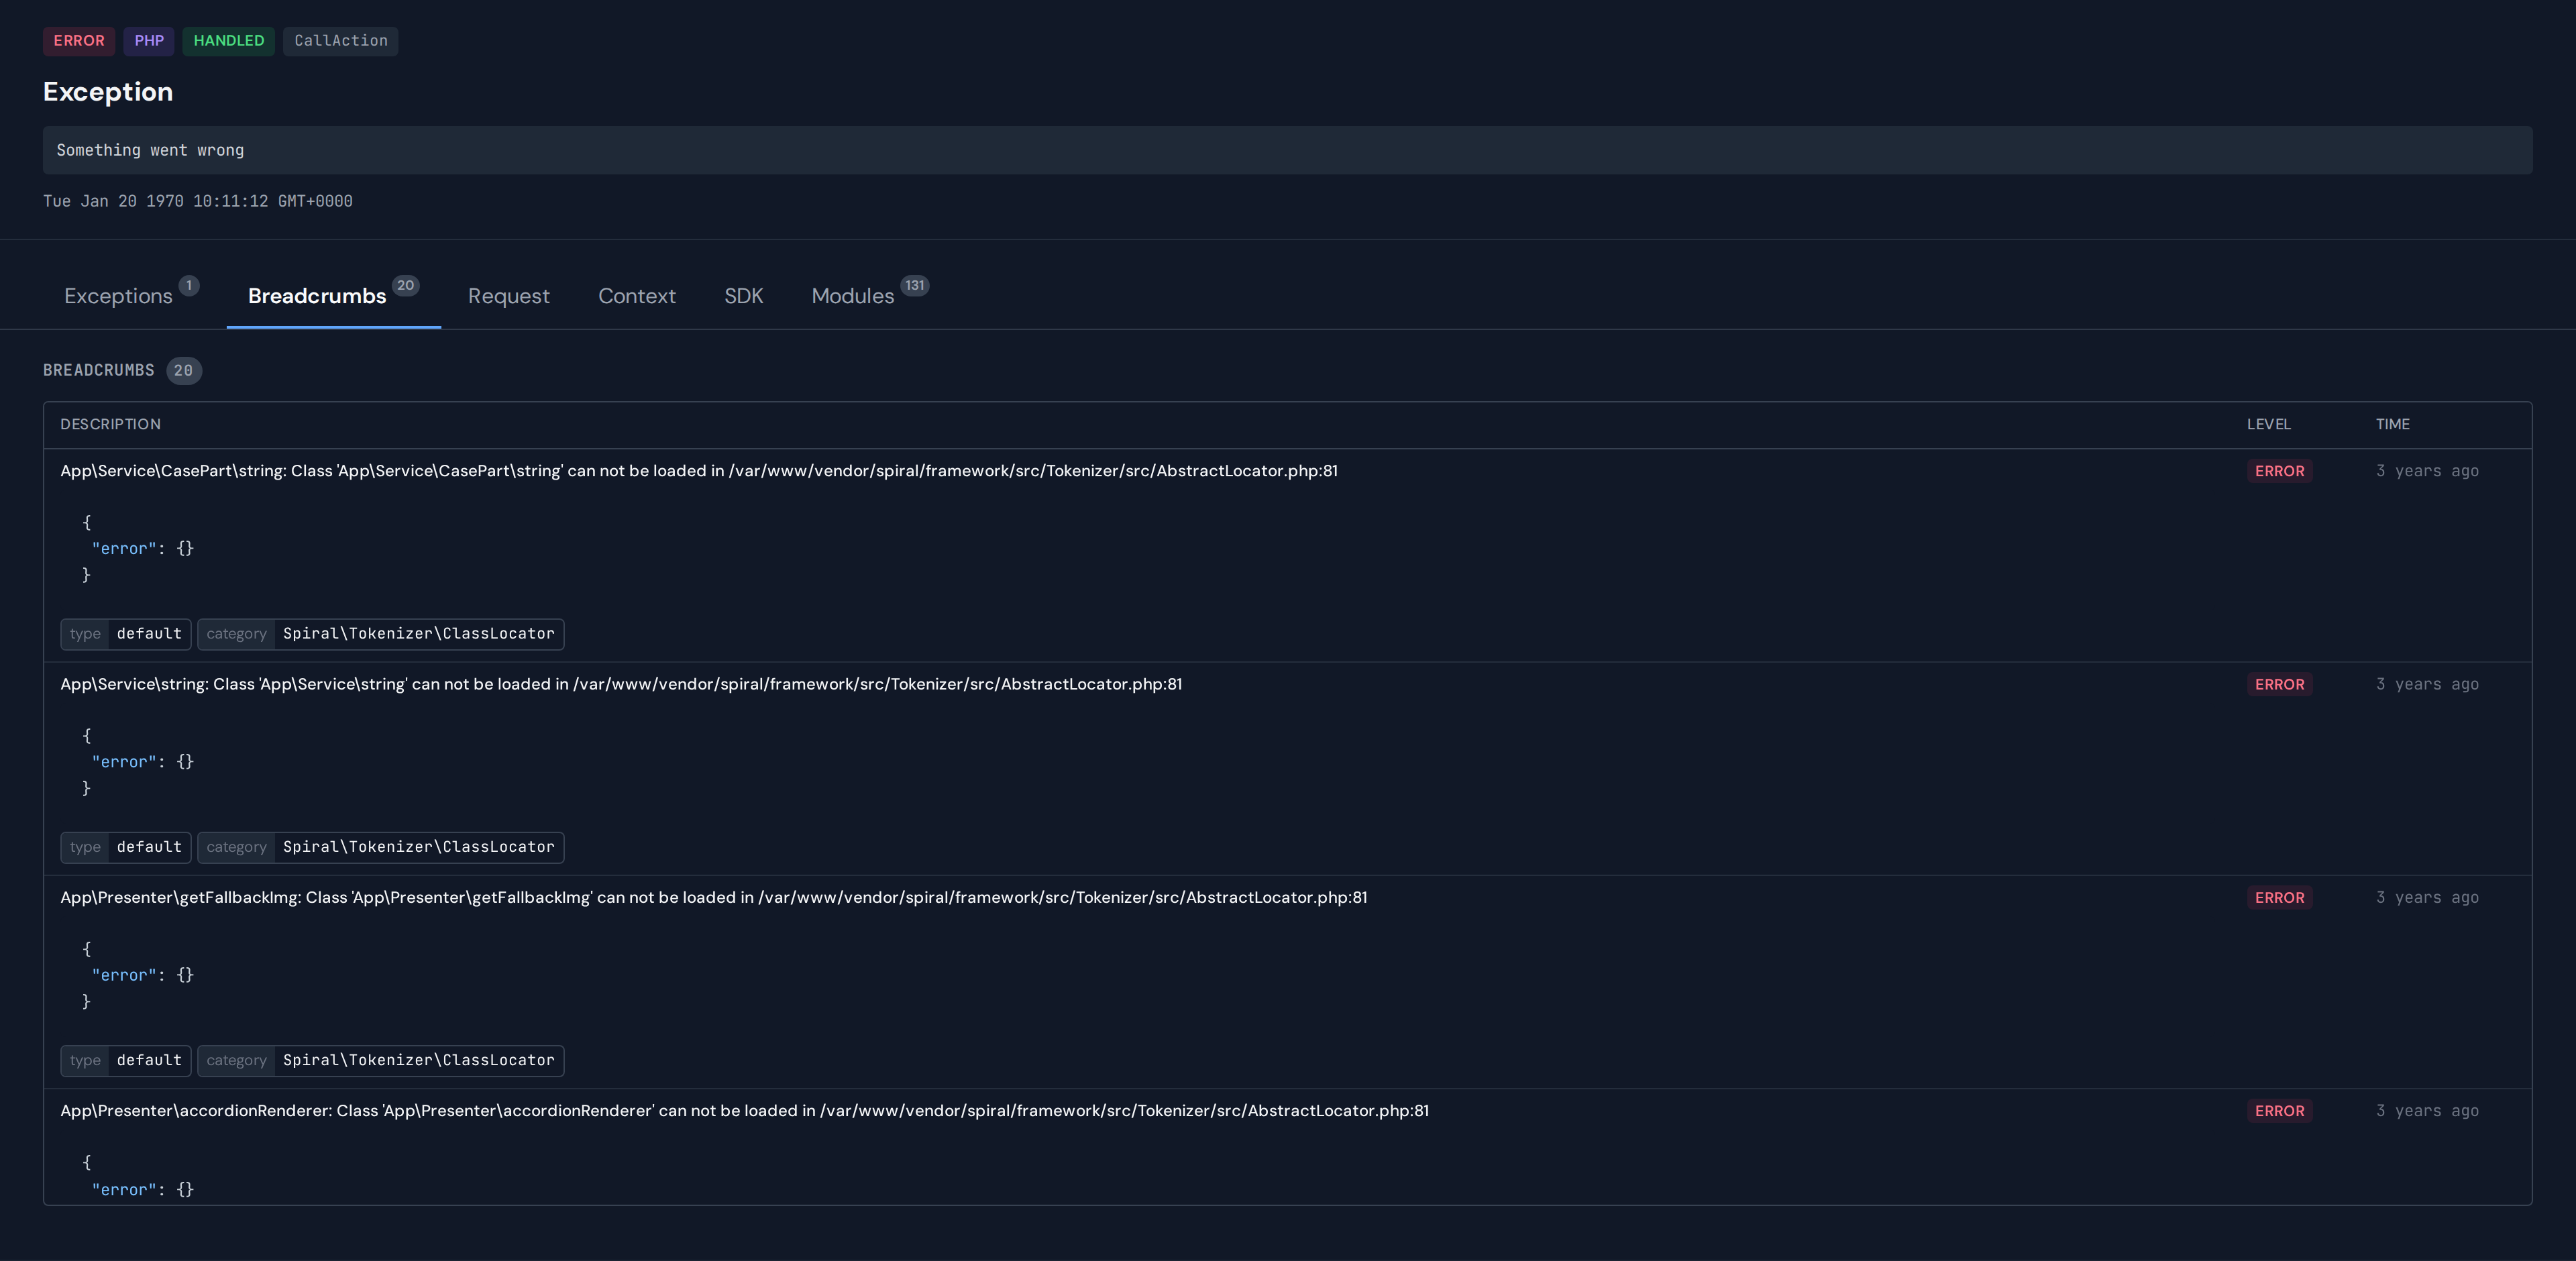This screenshot has height=1261, width=2576.
Task: Click the TIME column header
Action: (2392, 425)
